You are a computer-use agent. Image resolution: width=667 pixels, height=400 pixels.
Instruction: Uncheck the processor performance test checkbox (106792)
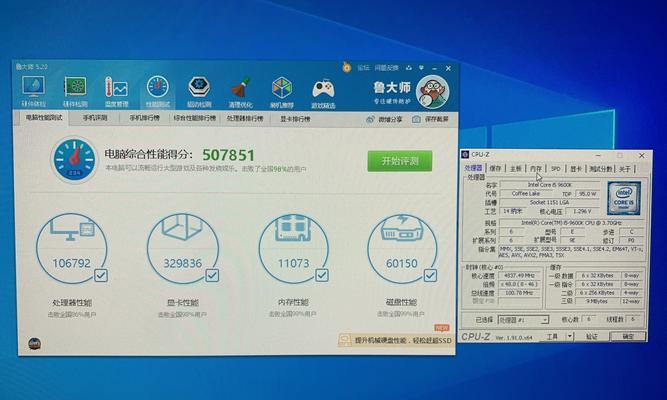coord(101,275)
